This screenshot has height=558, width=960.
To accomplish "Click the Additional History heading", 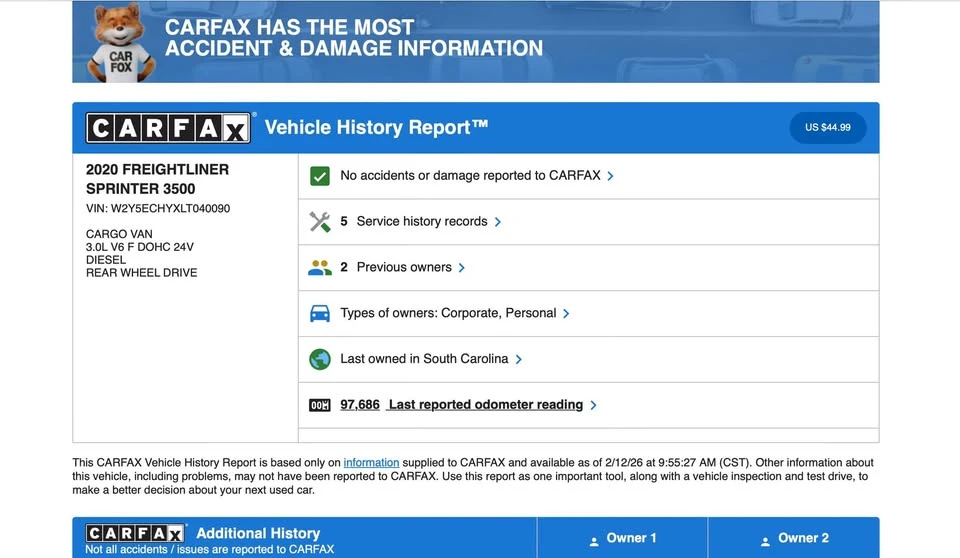I will [258, 533].
